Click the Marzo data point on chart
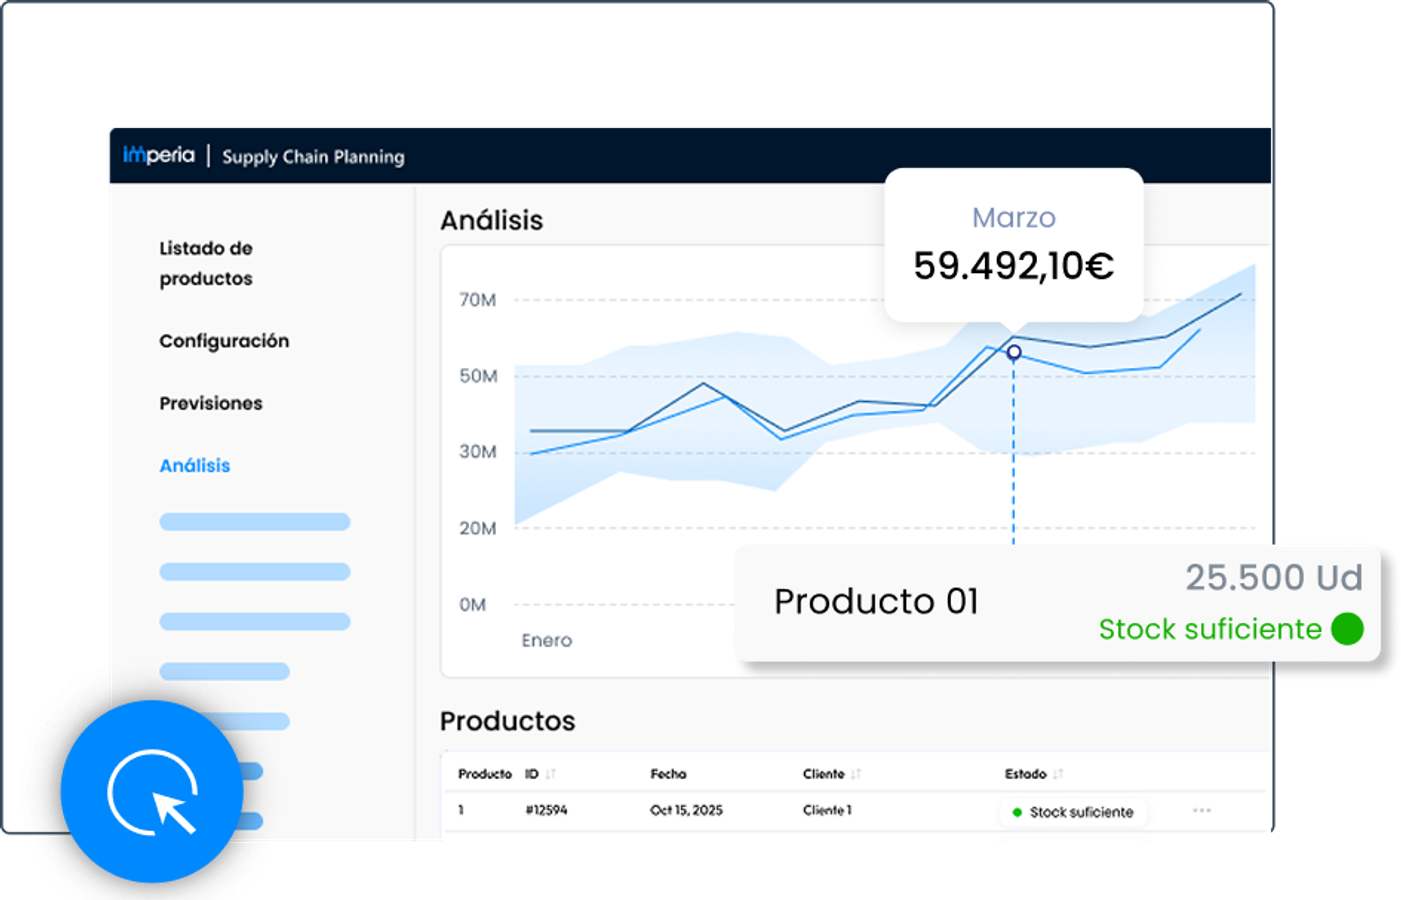 click(1014, 352)
